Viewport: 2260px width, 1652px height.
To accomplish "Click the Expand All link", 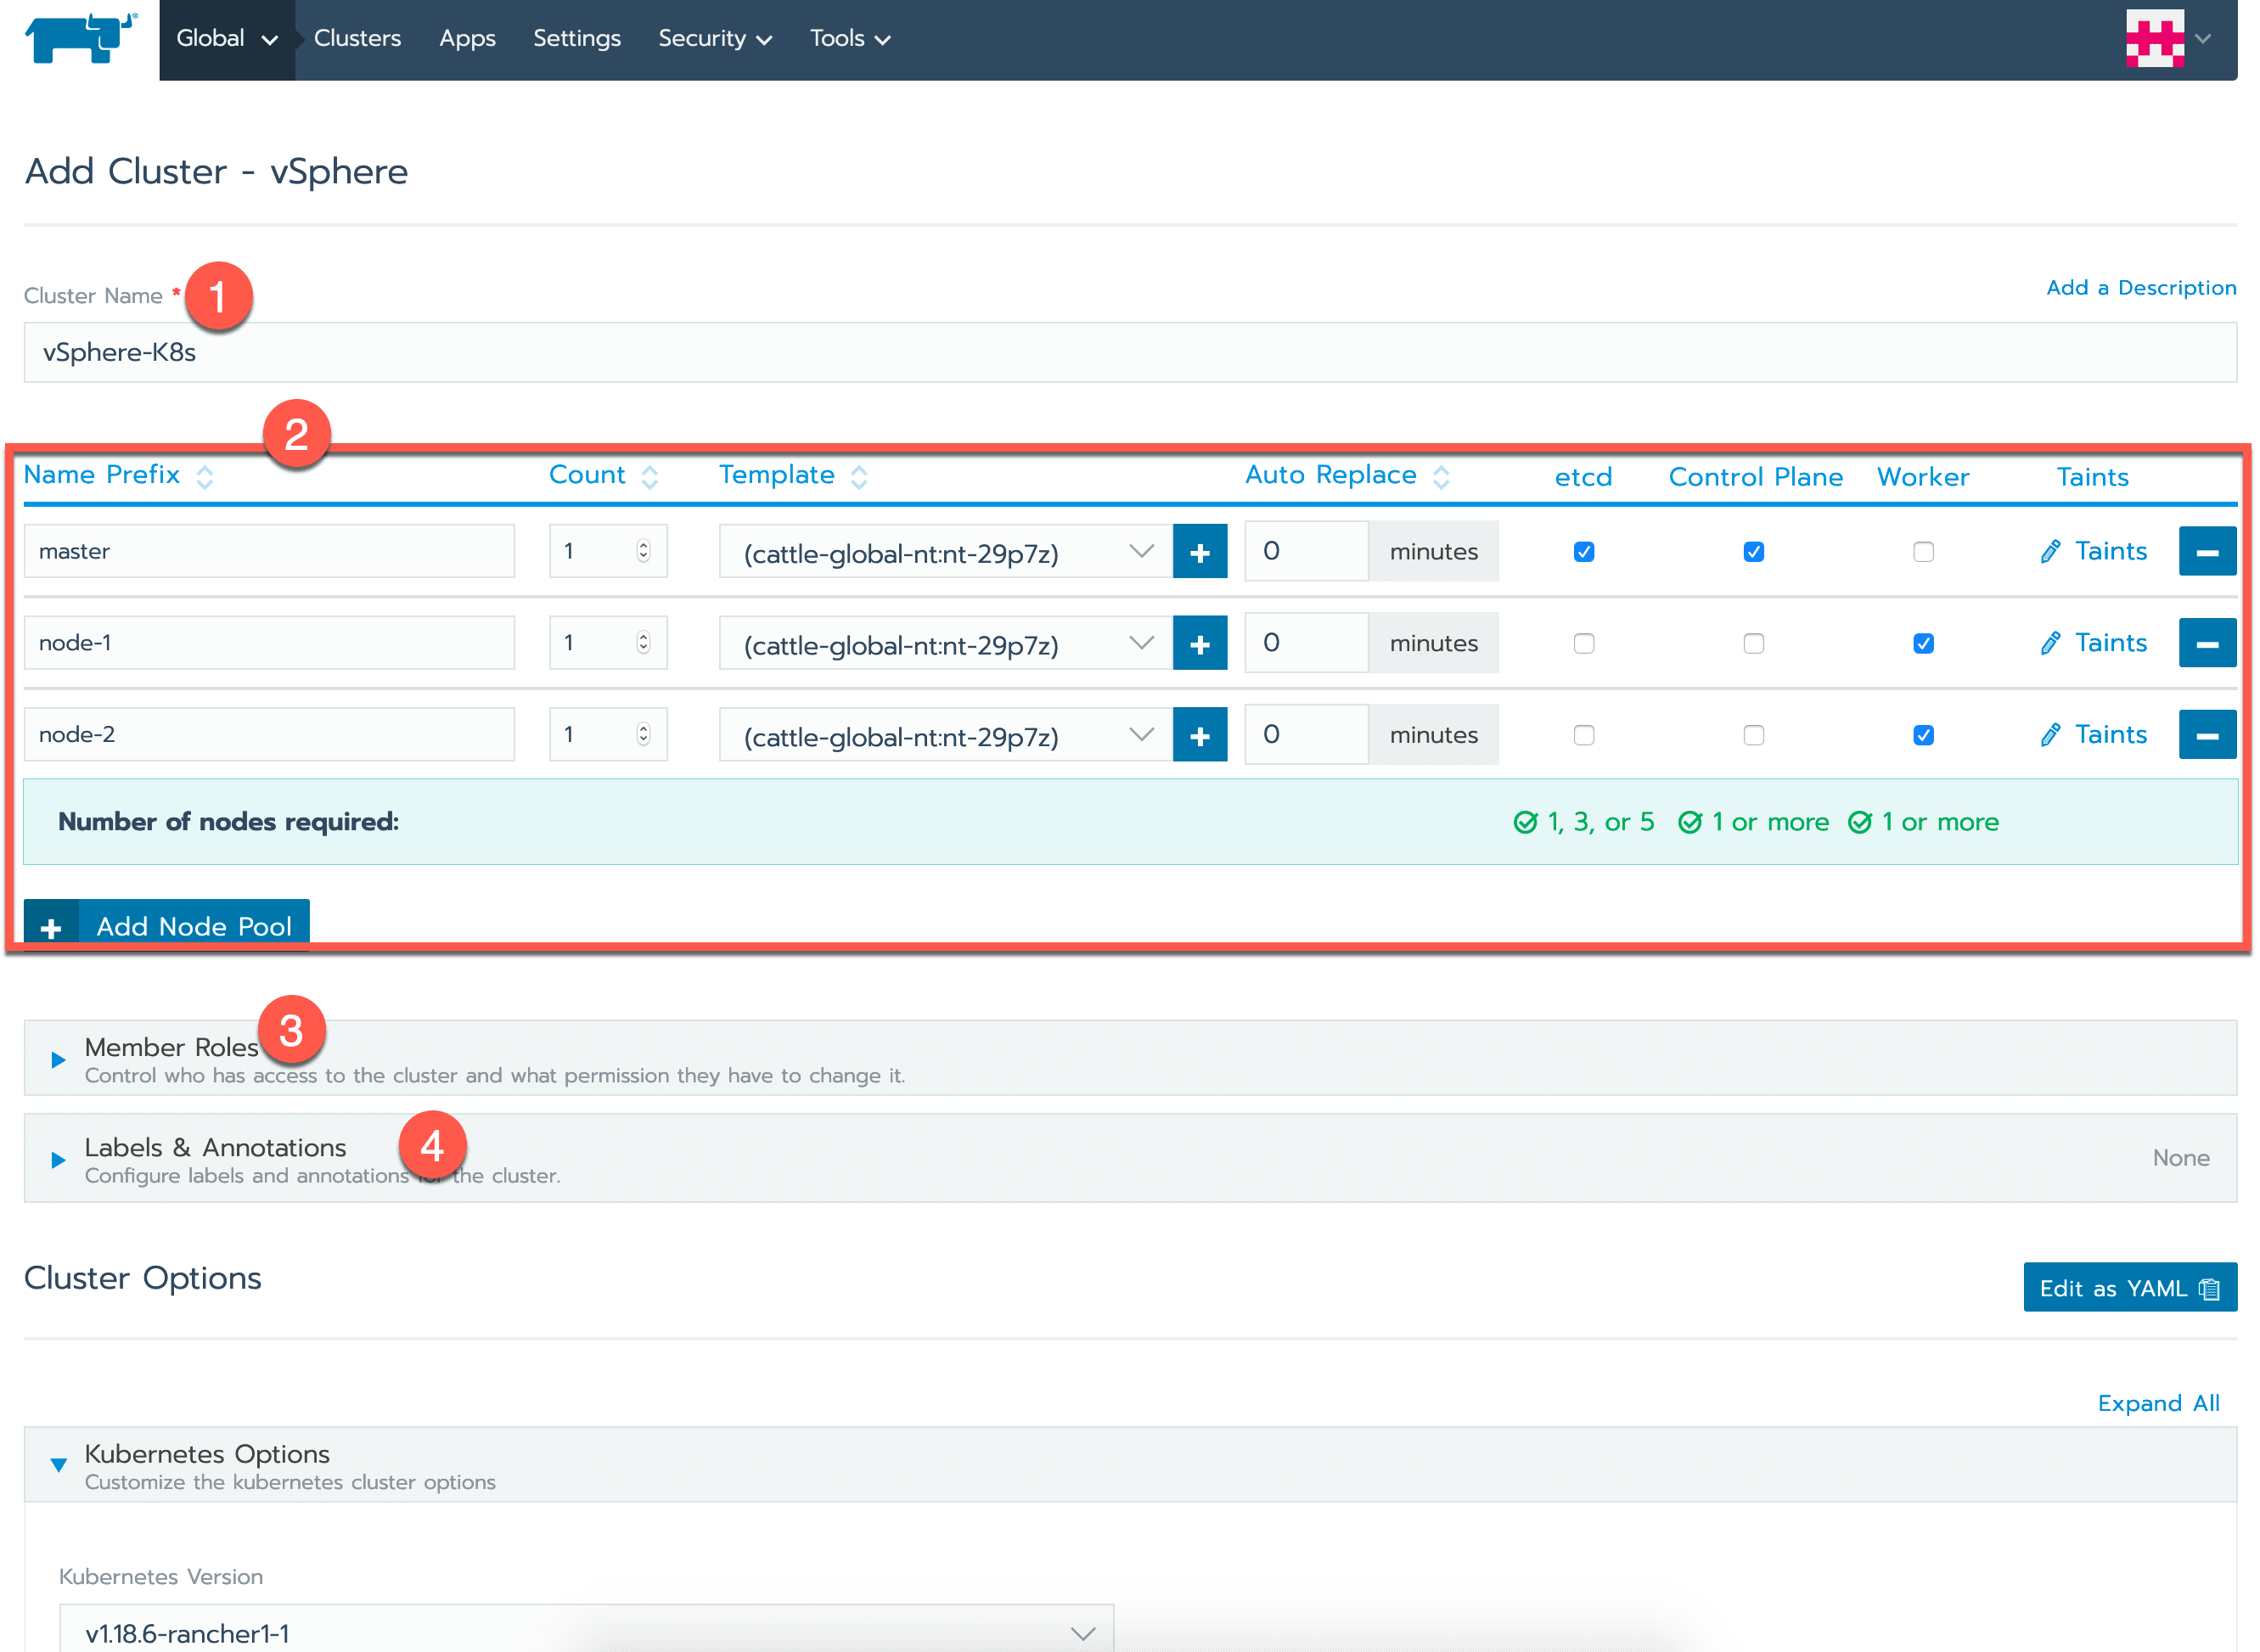I will (x=2158, y=1403).
